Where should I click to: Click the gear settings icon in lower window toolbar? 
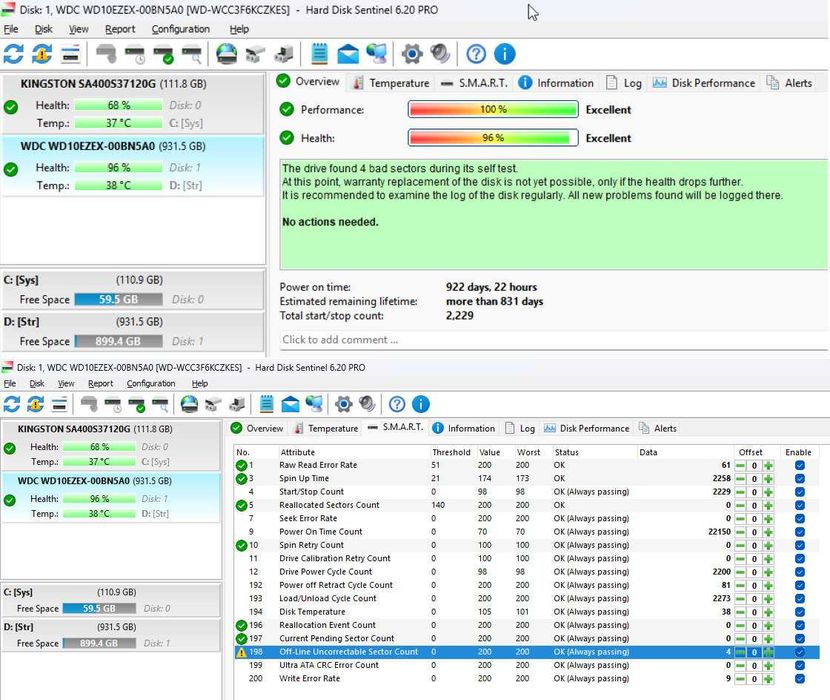pos(343,404)
